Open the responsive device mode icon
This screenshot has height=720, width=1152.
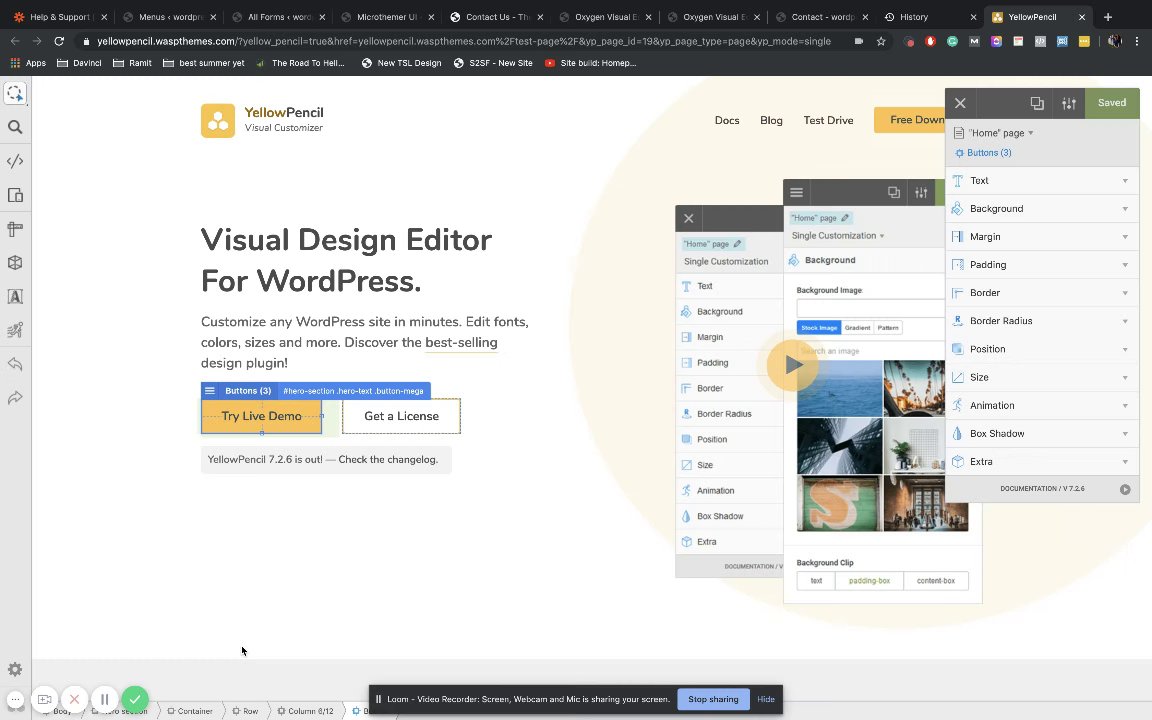coord(15,195)
